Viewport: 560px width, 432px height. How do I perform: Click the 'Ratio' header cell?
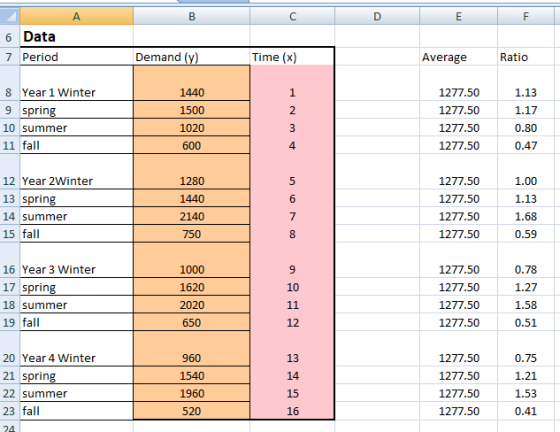(526, 56)
